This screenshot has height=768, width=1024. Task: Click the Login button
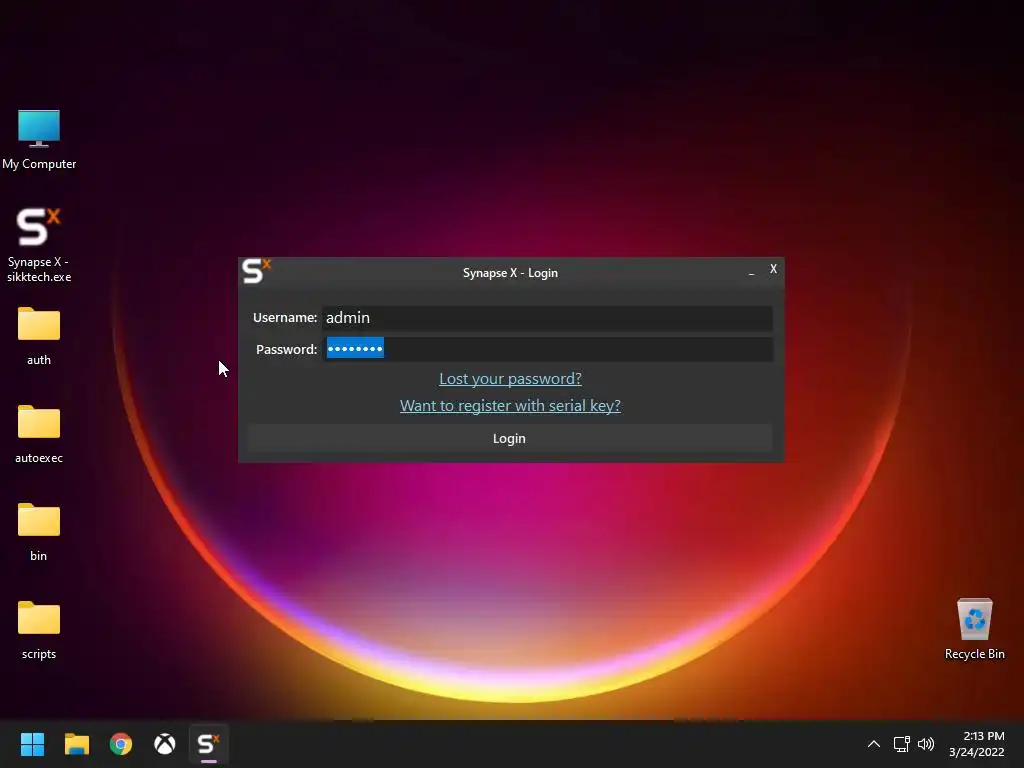[x=510, y=438]
